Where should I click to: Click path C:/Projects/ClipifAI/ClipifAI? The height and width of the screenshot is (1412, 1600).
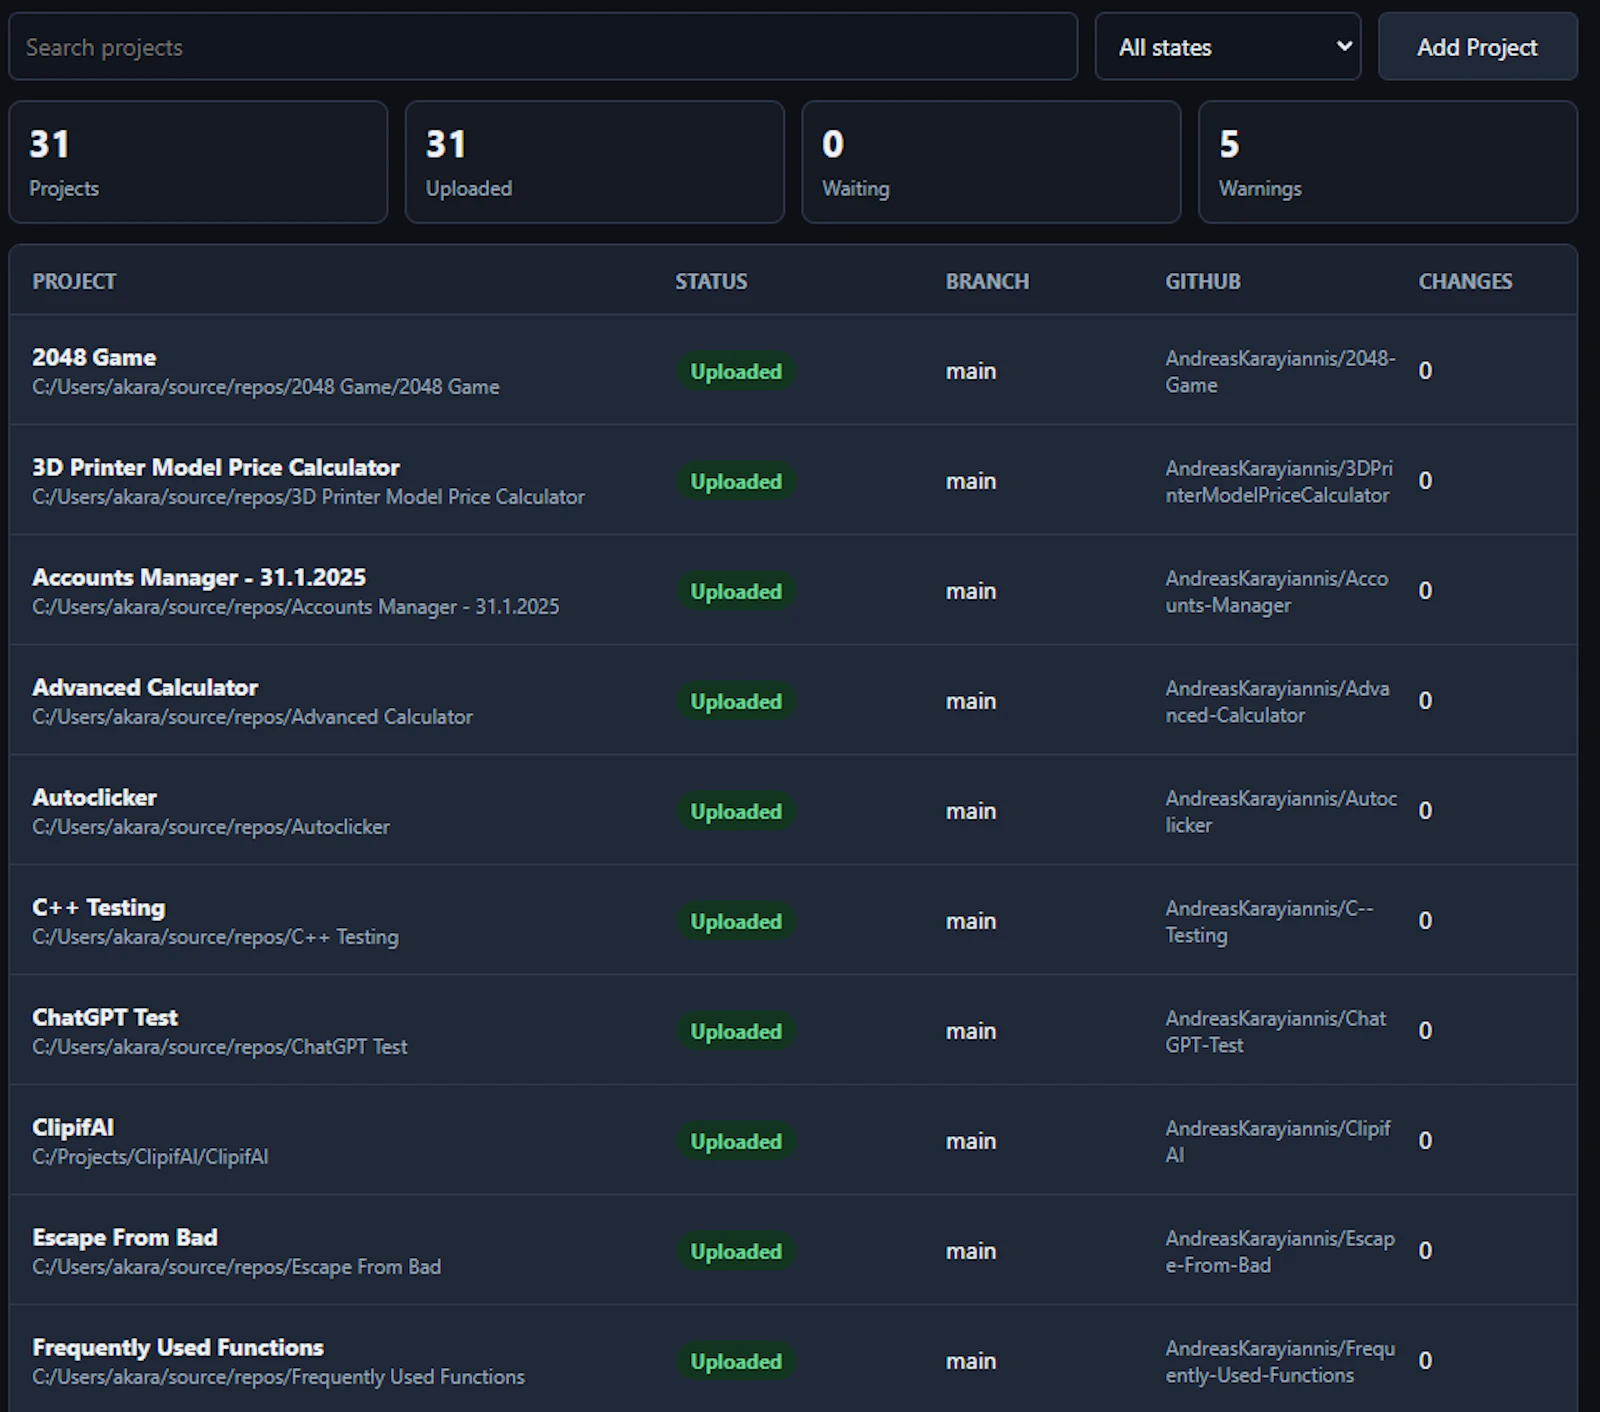coord(150,1157)
